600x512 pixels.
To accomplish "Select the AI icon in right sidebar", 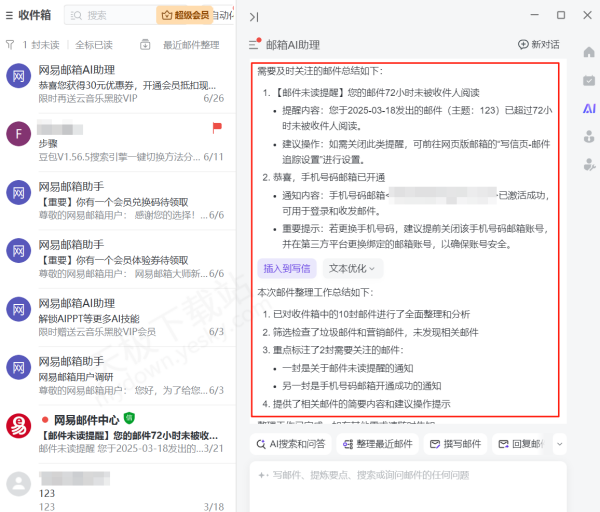I will pos(589,108).
